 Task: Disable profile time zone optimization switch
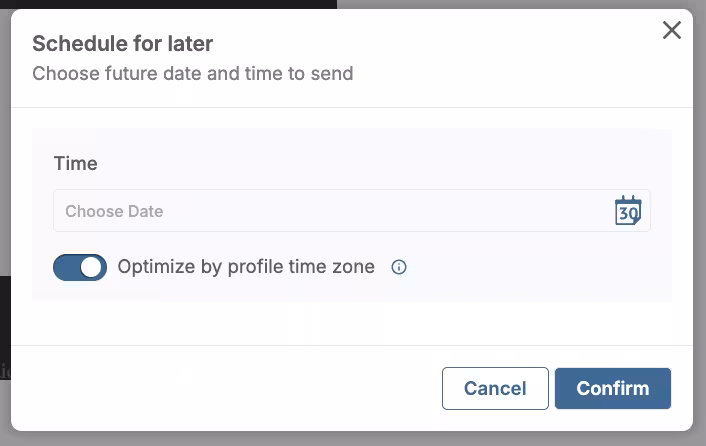pyautogui.click(x=80, y=267)
